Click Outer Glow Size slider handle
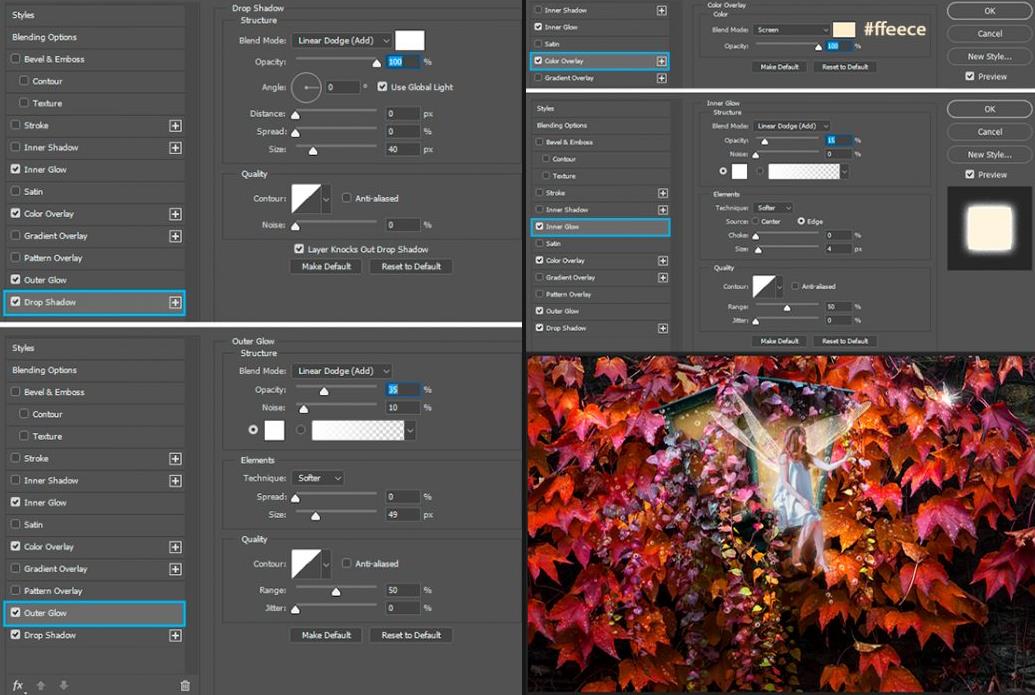1035x695 pixels. (316, 516)
